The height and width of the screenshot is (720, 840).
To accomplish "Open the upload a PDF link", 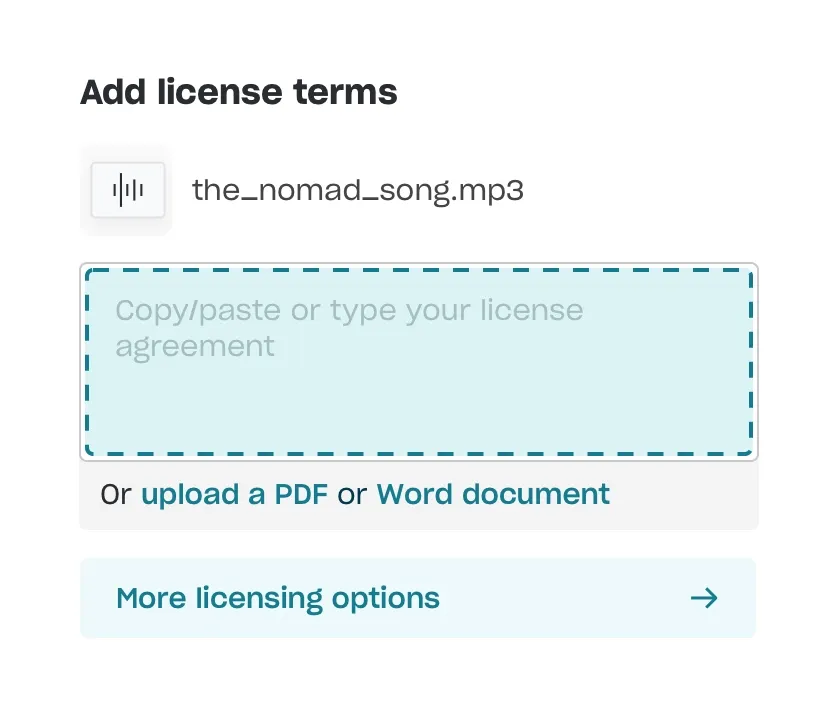I will click(234, 494).
